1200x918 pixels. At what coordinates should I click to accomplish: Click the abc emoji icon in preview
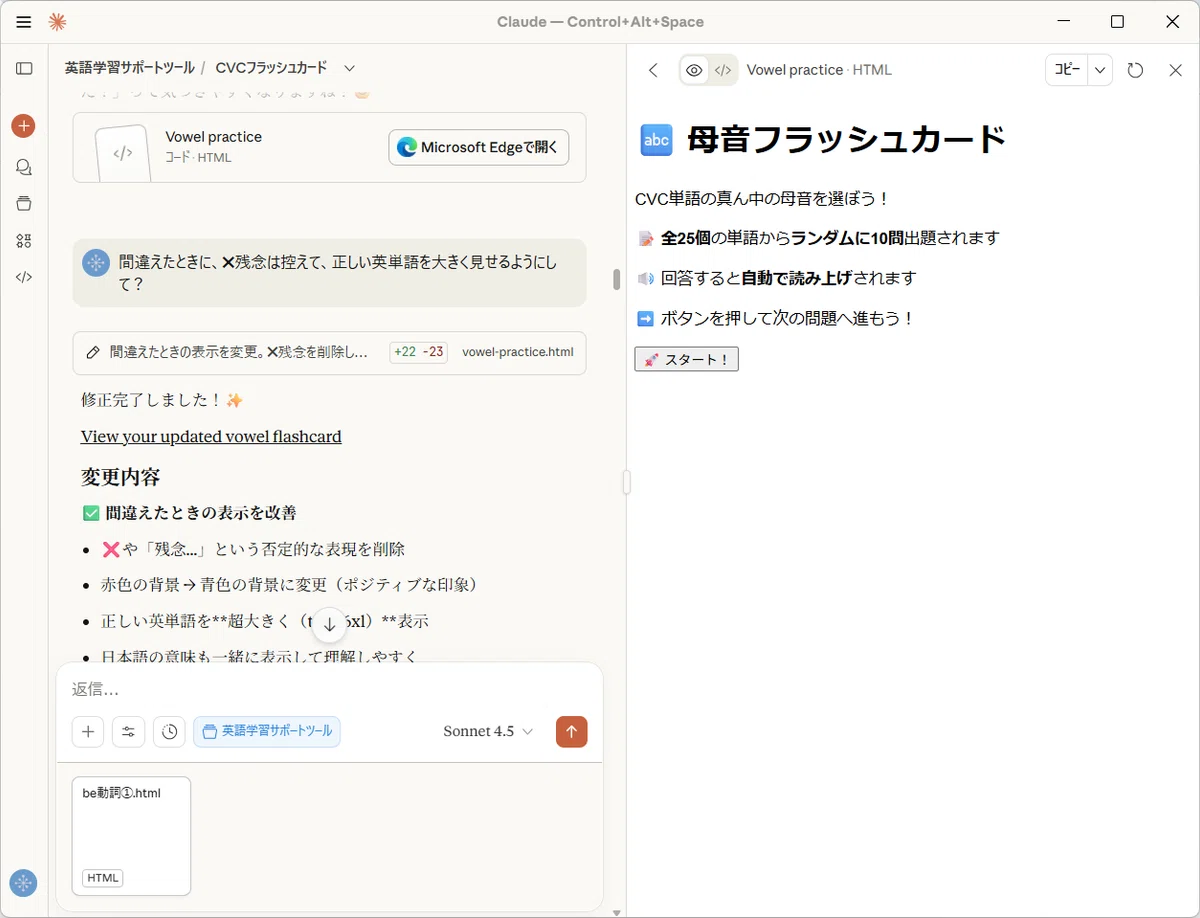pyautogui.click(x=656, y=140)
